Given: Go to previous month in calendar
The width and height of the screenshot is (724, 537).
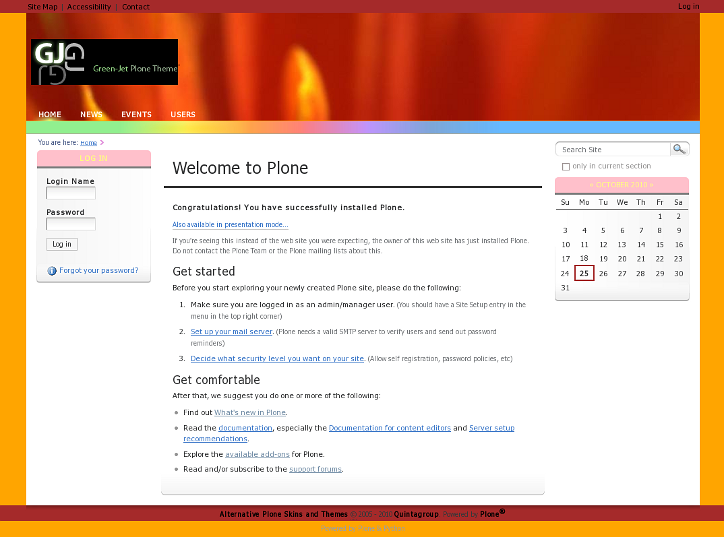Looking at the screenshot, I should (591, 185).
